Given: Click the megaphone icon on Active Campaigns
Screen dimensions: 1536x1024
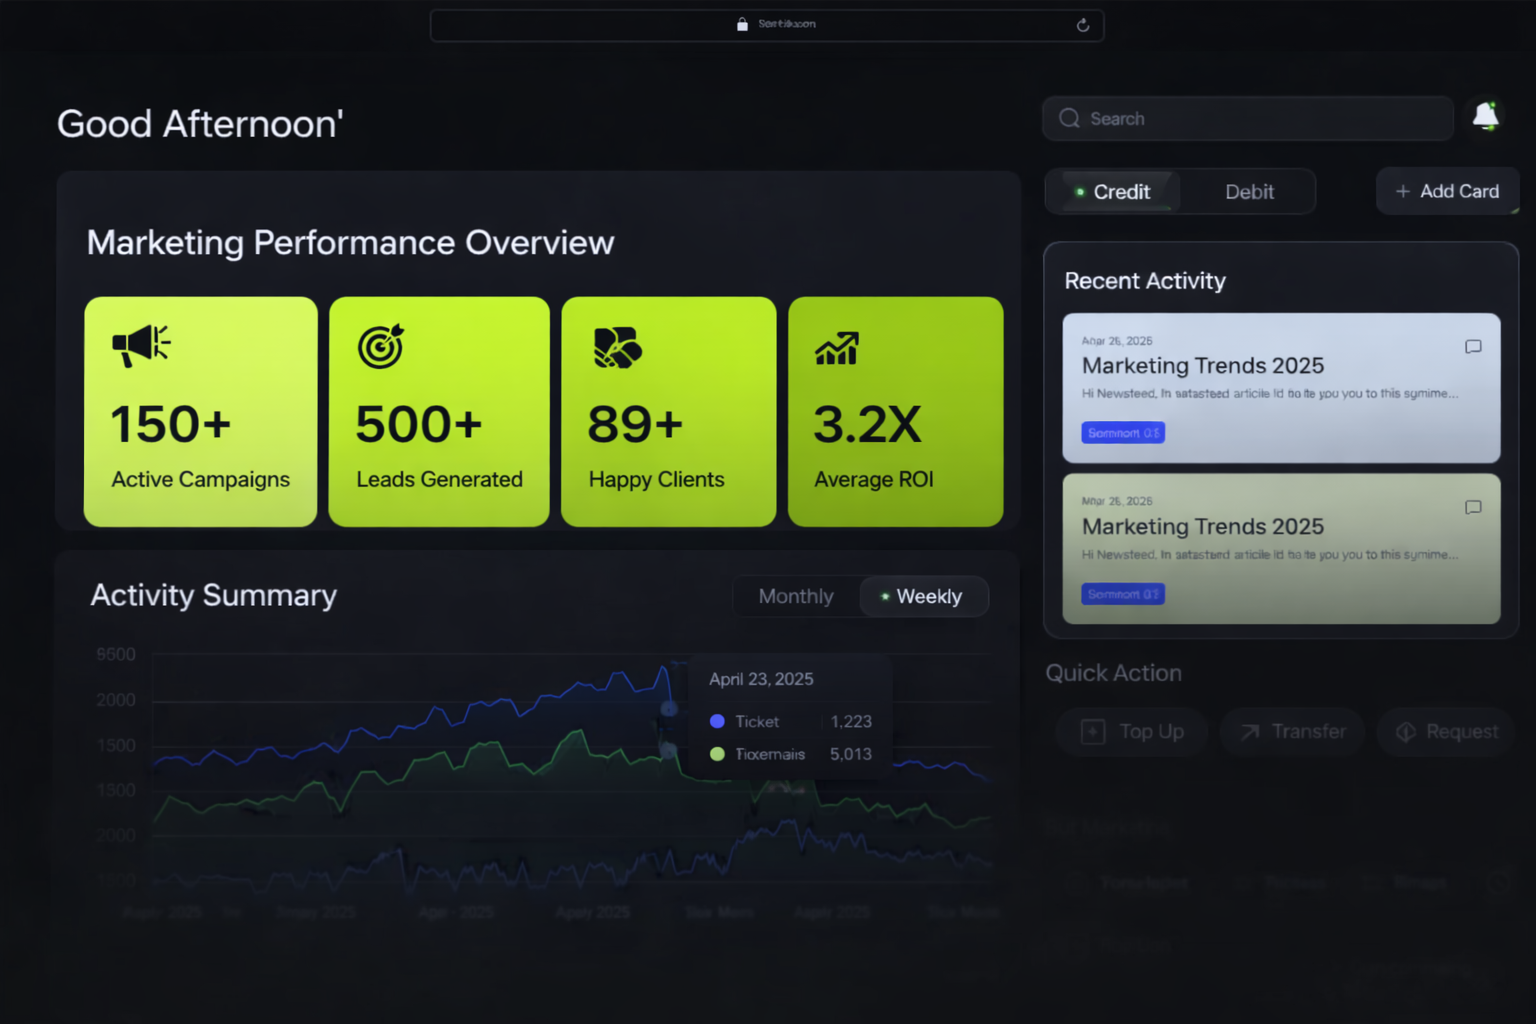Looking at the screenshot, I should pos(141,346).
